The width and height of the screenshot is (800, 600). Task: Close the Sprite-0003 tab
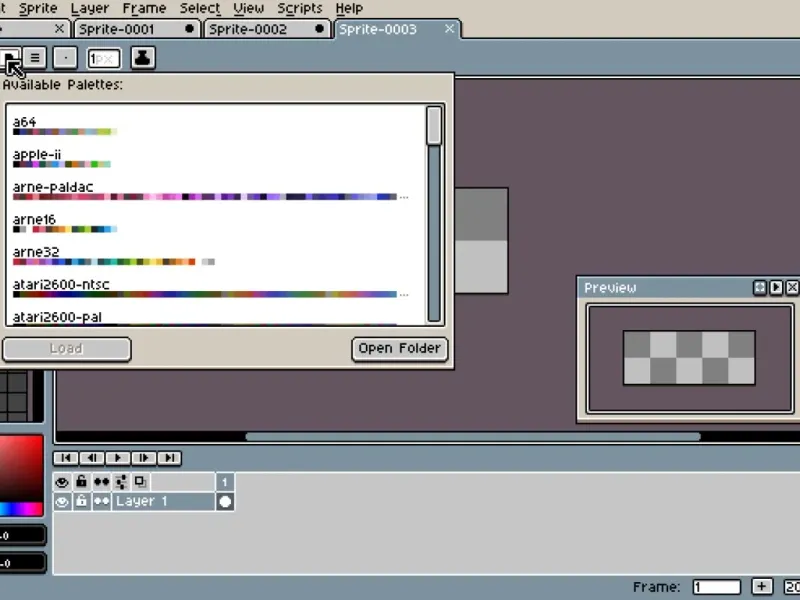coord(449,29)
